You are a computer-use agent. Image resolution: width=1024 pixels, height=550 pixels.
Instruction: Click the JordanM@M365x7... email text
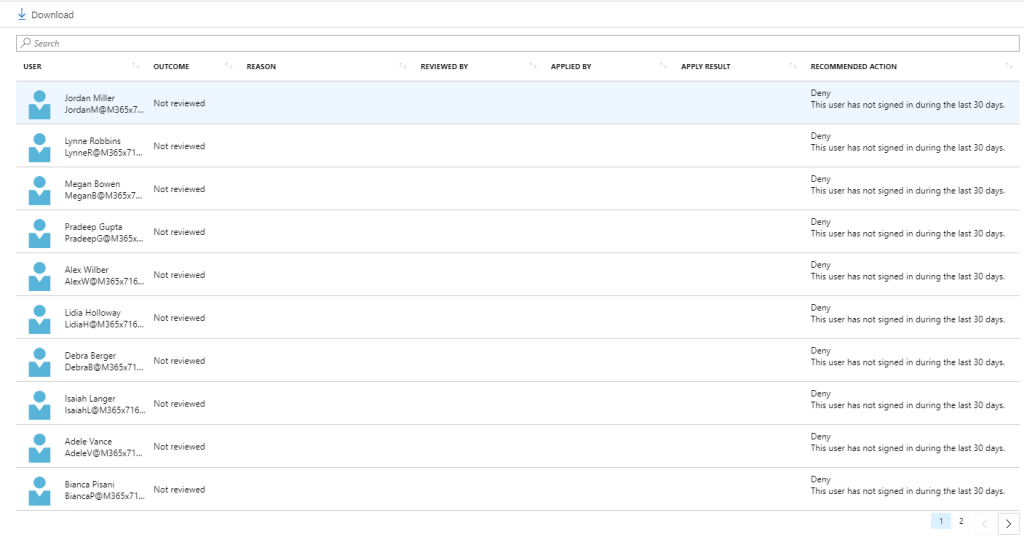pos(104,110)
